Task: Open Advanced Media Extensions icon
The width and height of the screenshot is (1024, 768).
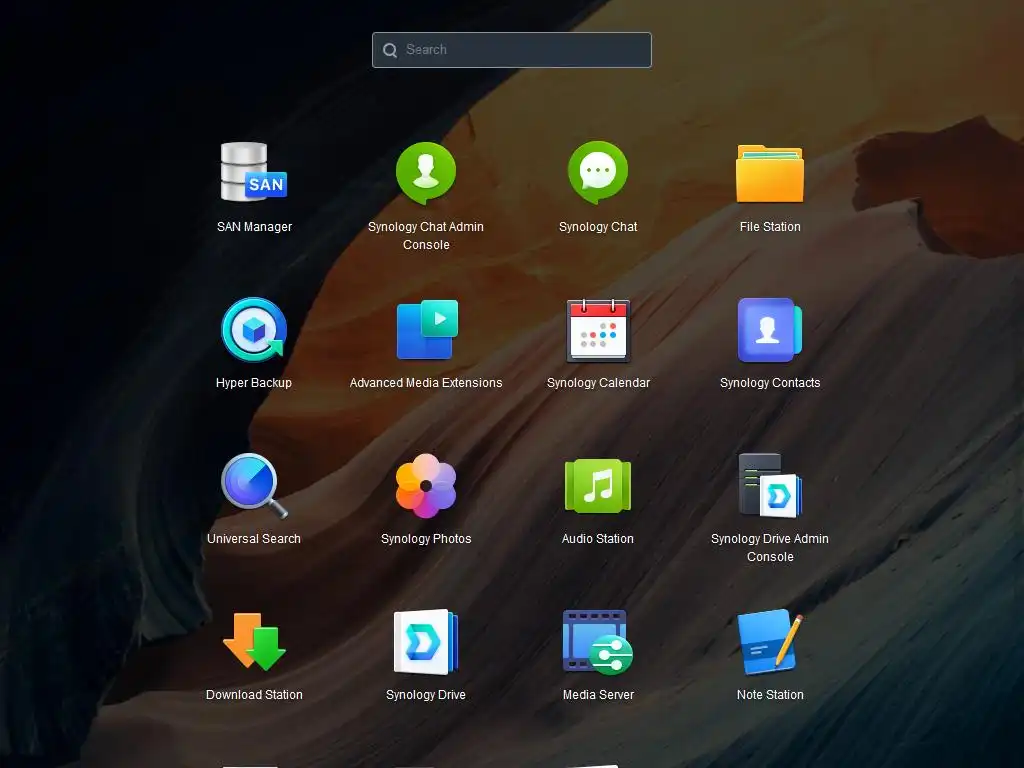Action: pyautogui.click(x=427, y=329)
